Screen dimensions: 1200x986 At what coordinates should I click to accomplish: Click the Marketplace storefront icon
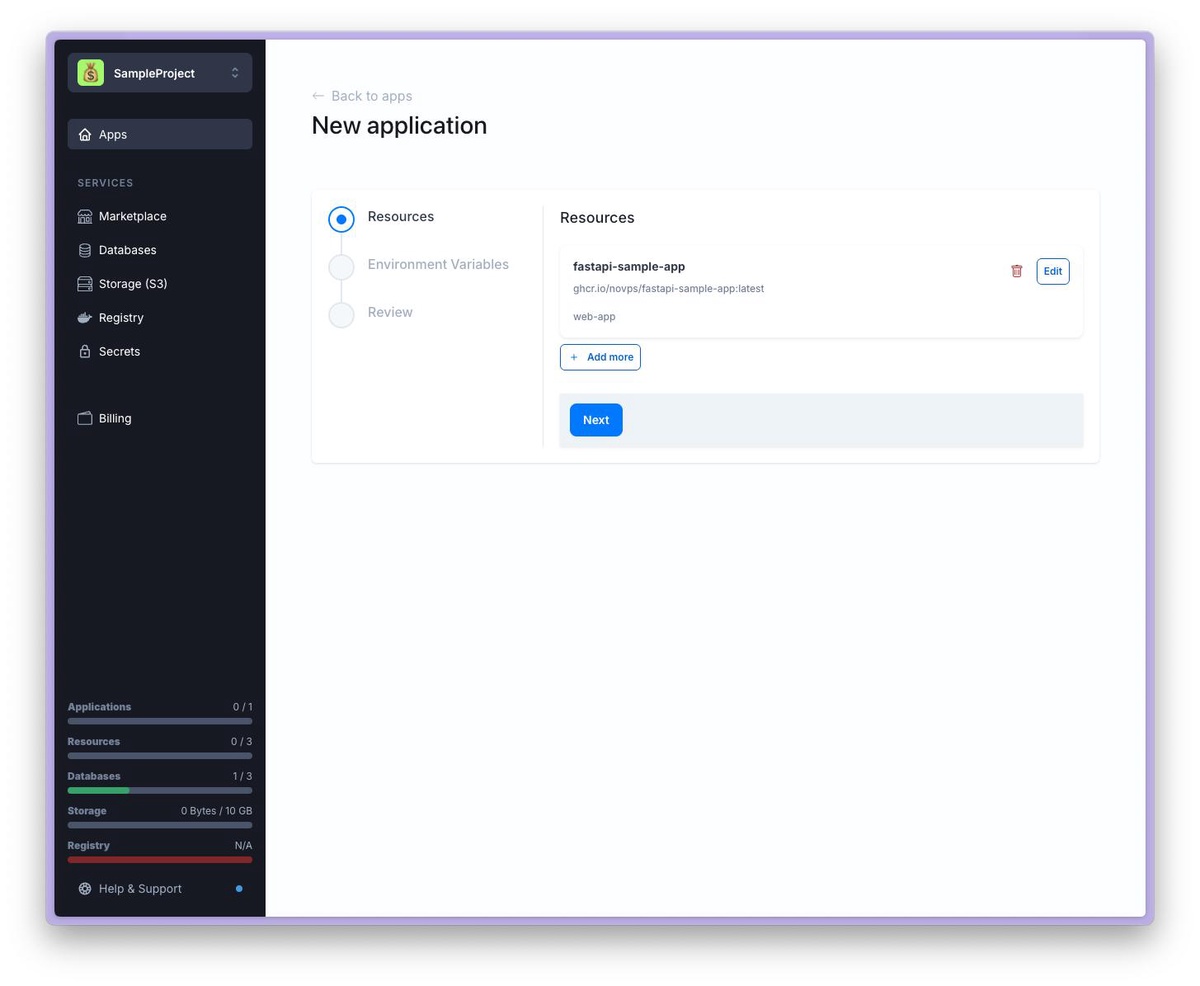tap(85, 216)
